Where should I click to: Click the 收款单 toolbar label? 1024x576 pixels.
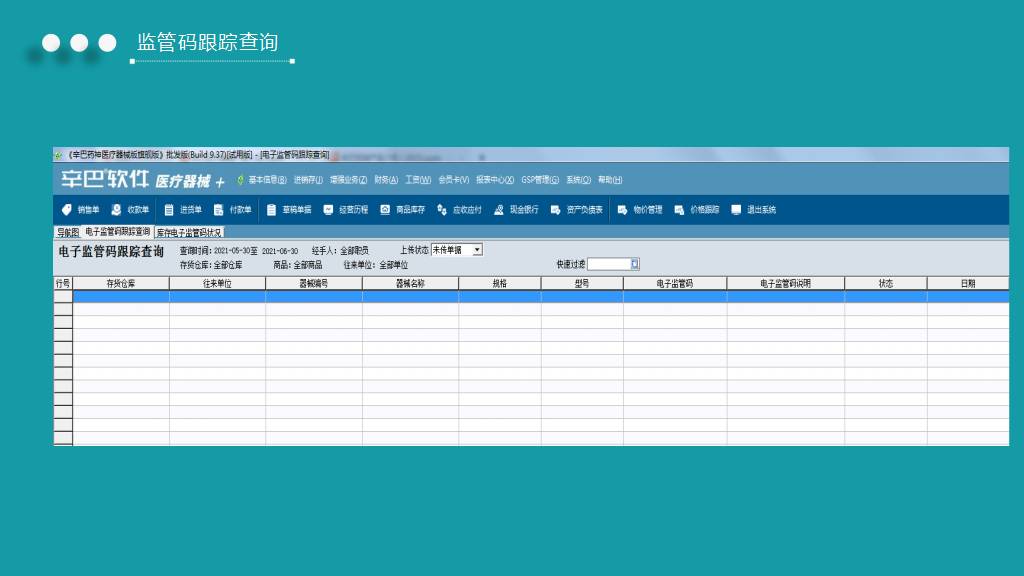point(138,210)
